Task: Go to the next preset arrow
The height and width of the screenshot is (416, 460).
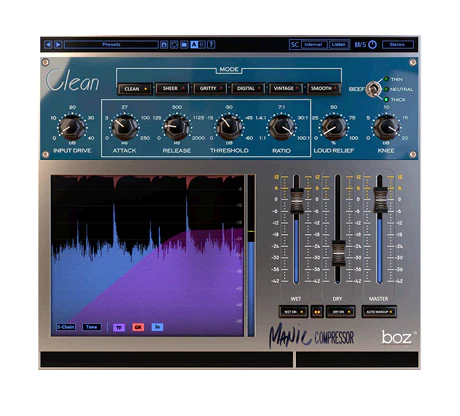Action: pos(58,44)
